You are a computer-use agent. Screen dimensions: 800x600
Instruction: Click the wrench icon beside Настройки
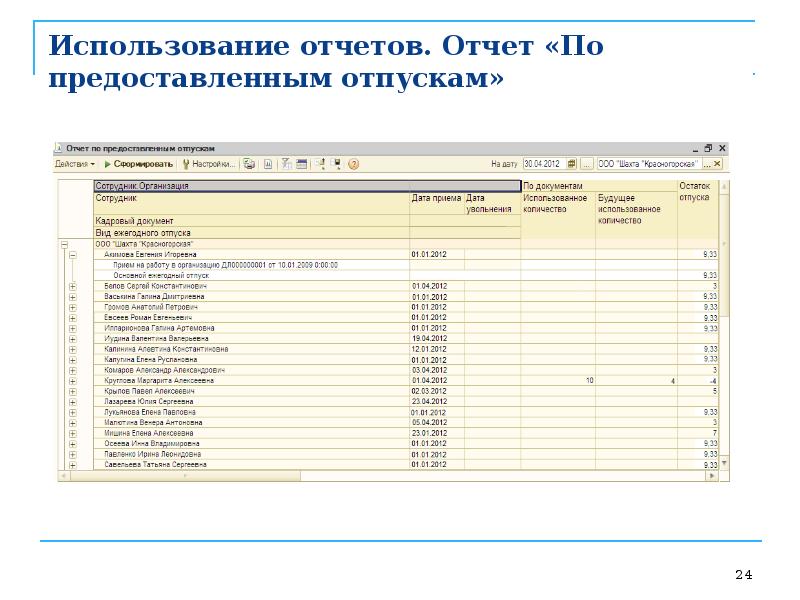coord(186,163)
